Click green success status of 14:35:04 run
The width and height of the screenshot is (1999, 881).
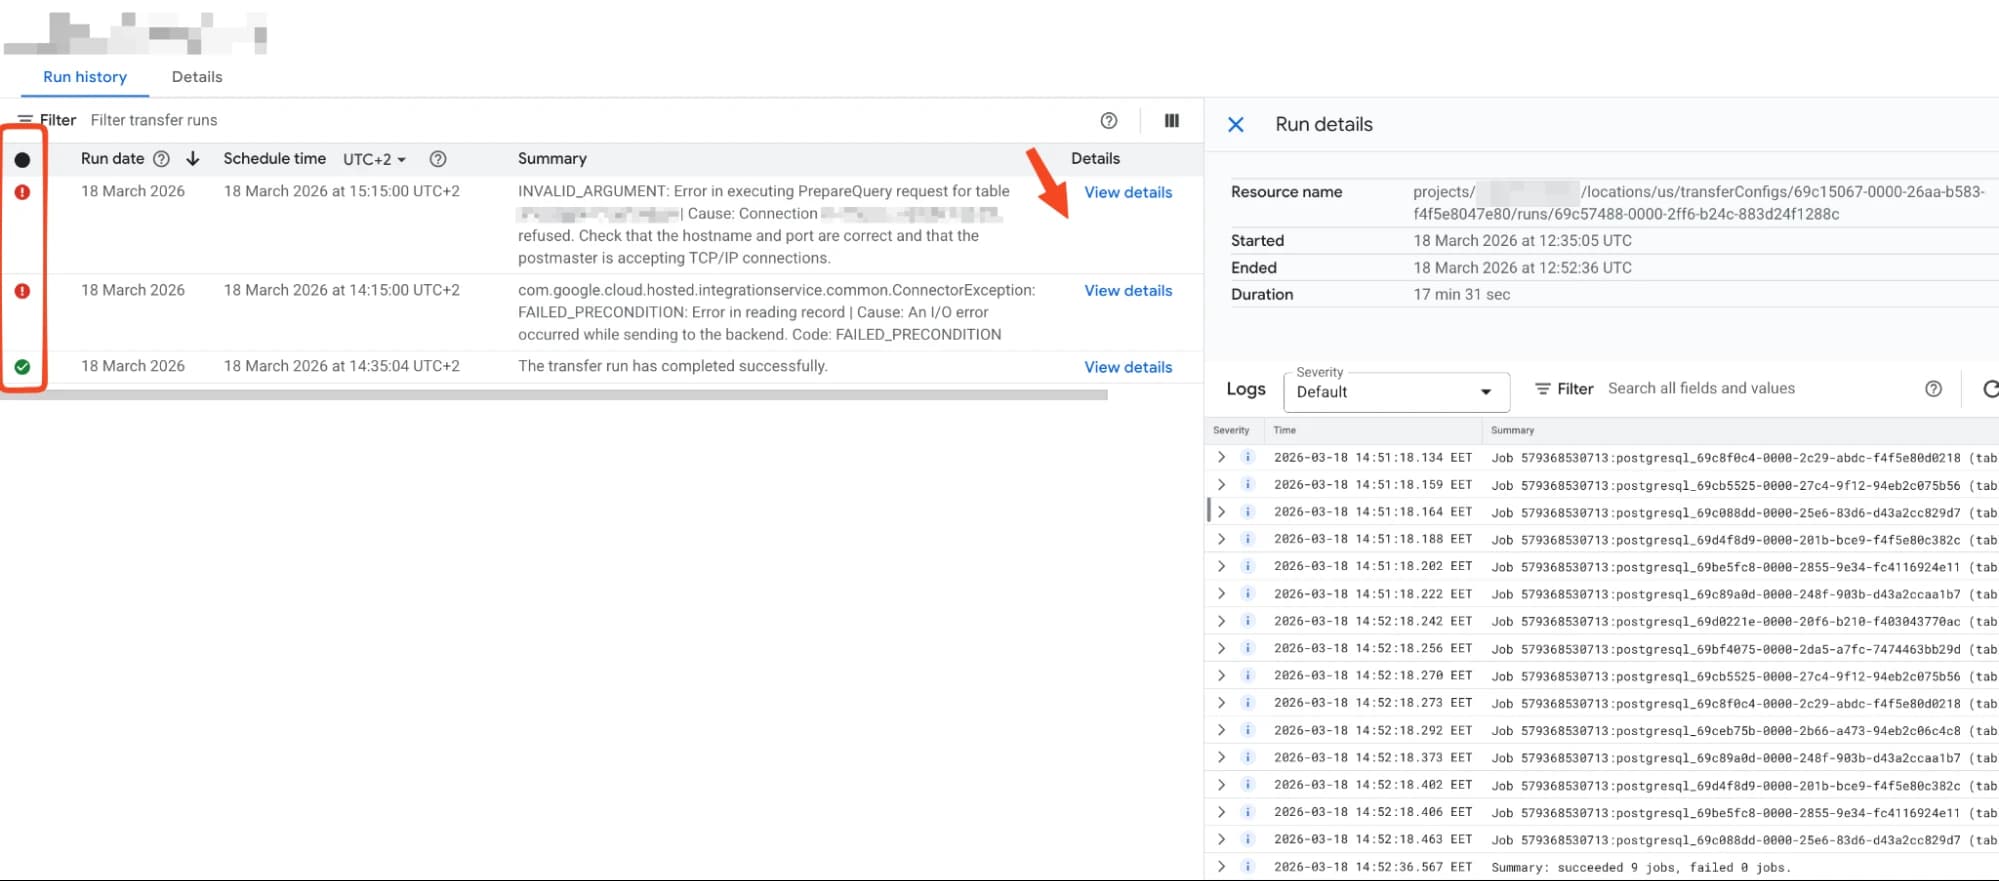coord(22,367)
